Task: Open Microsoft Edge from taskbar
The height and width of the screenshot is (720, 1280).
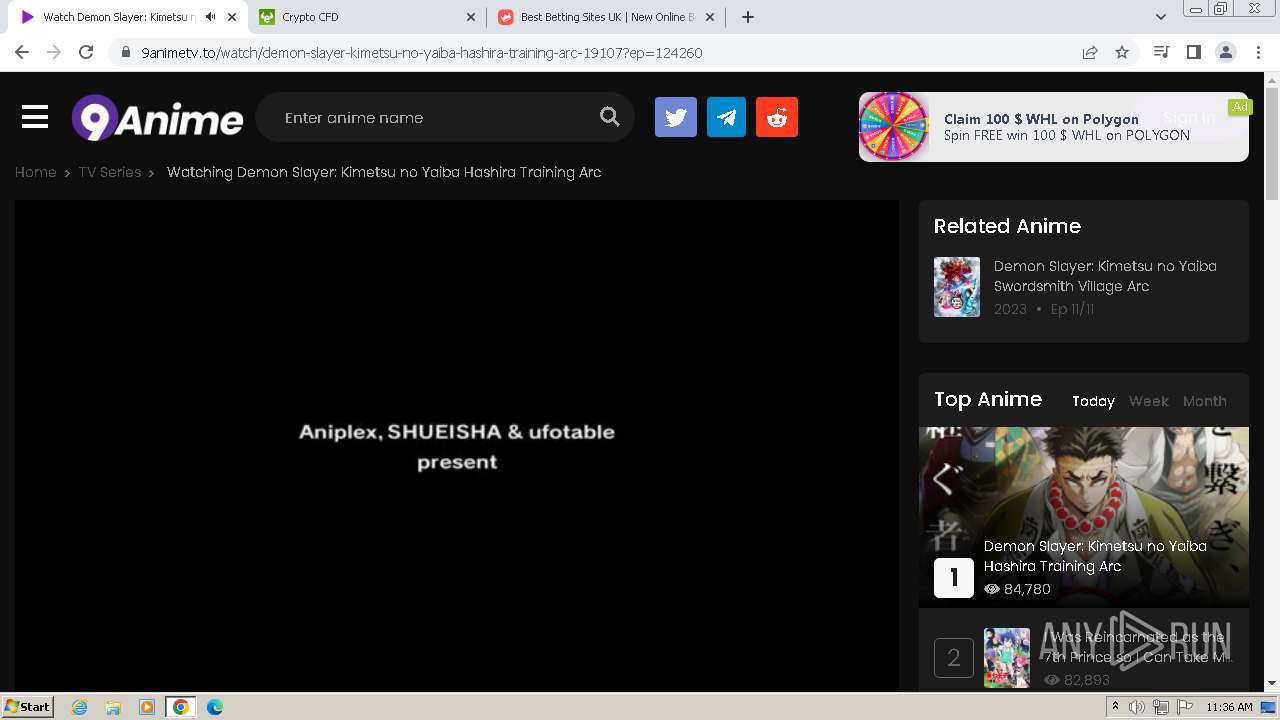Action: pos(215,707)
